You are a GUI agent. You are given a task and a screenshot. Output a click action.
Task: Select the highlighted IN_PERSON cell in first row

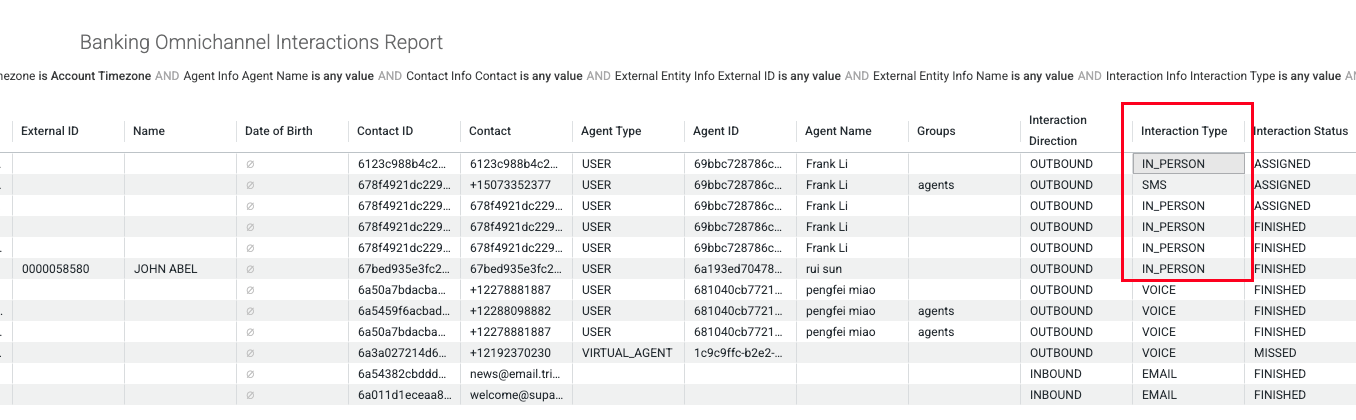1189,164
